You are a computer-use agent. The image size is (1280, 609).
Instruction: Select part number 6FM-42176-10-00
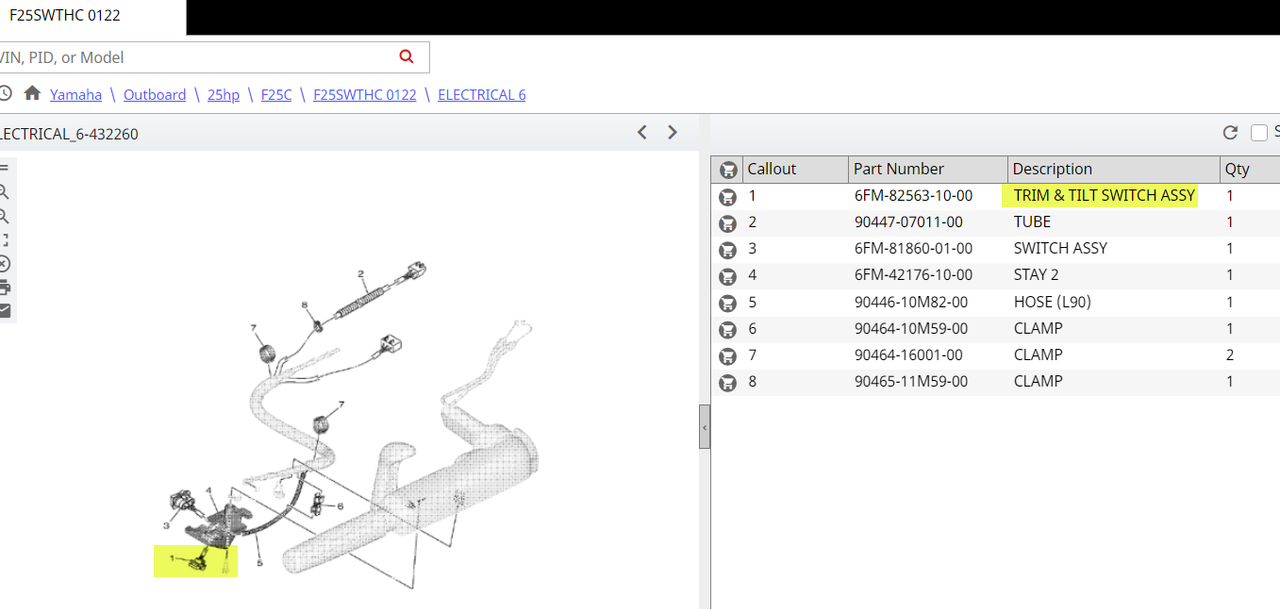[x=913, y=275]
